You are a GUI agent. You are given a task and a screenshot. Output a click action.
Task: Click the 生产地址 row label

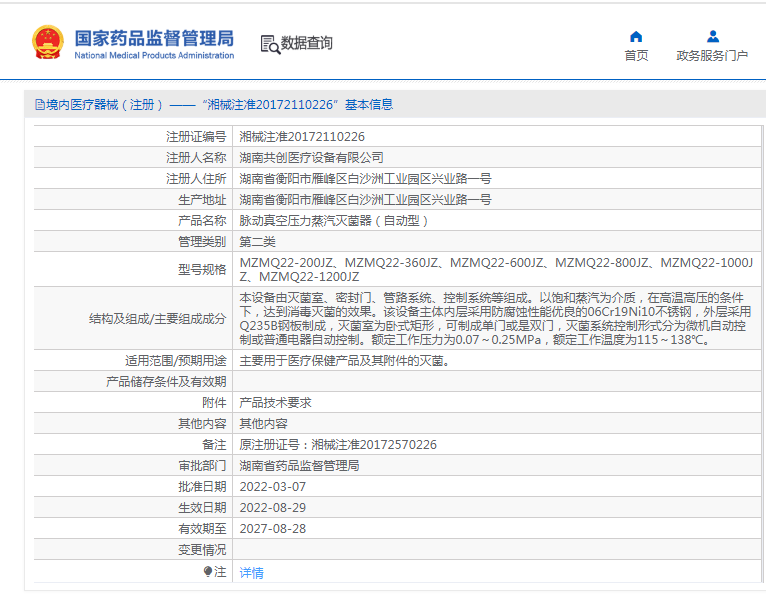[202, 199]
